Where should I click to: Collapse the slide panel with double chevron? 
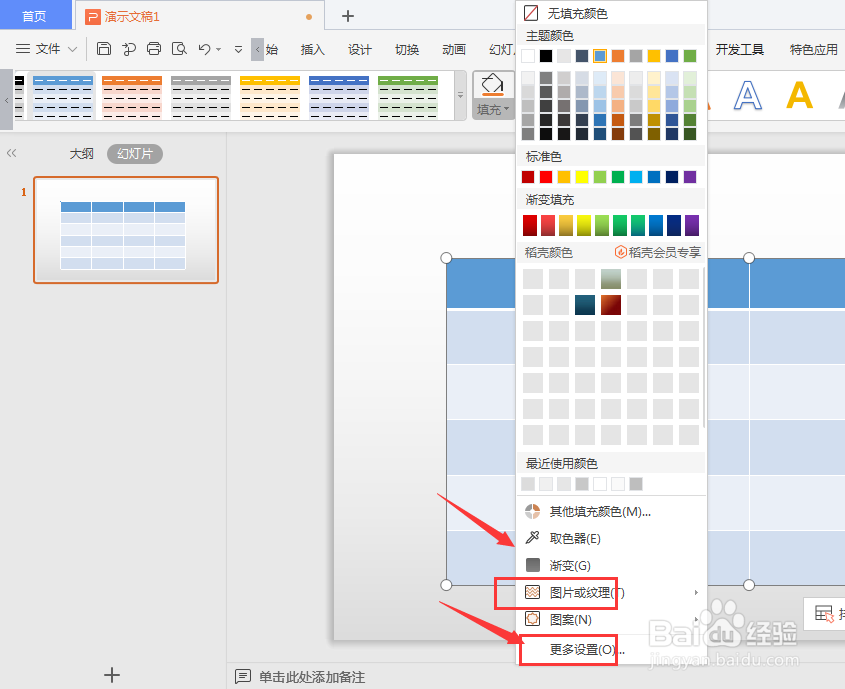[x=11, y=153]
